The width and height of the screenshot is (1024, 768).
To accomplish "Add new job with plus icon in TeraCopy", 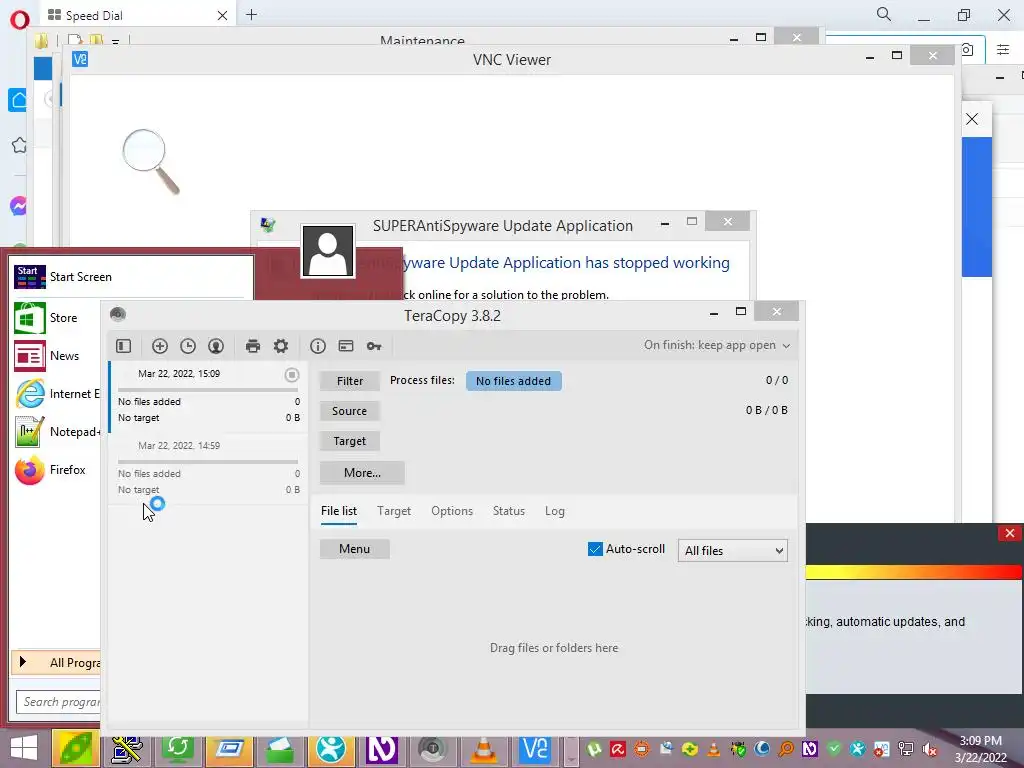I will [160, 346].
